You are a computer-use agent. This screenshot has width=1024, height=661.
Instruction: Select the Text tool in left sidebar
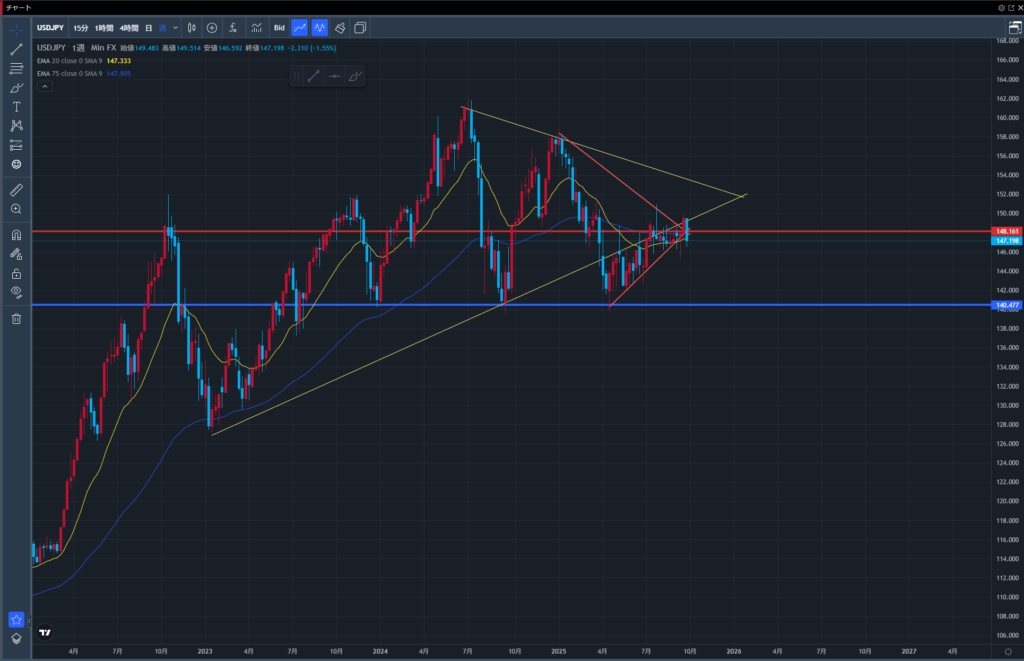point(16,107)
